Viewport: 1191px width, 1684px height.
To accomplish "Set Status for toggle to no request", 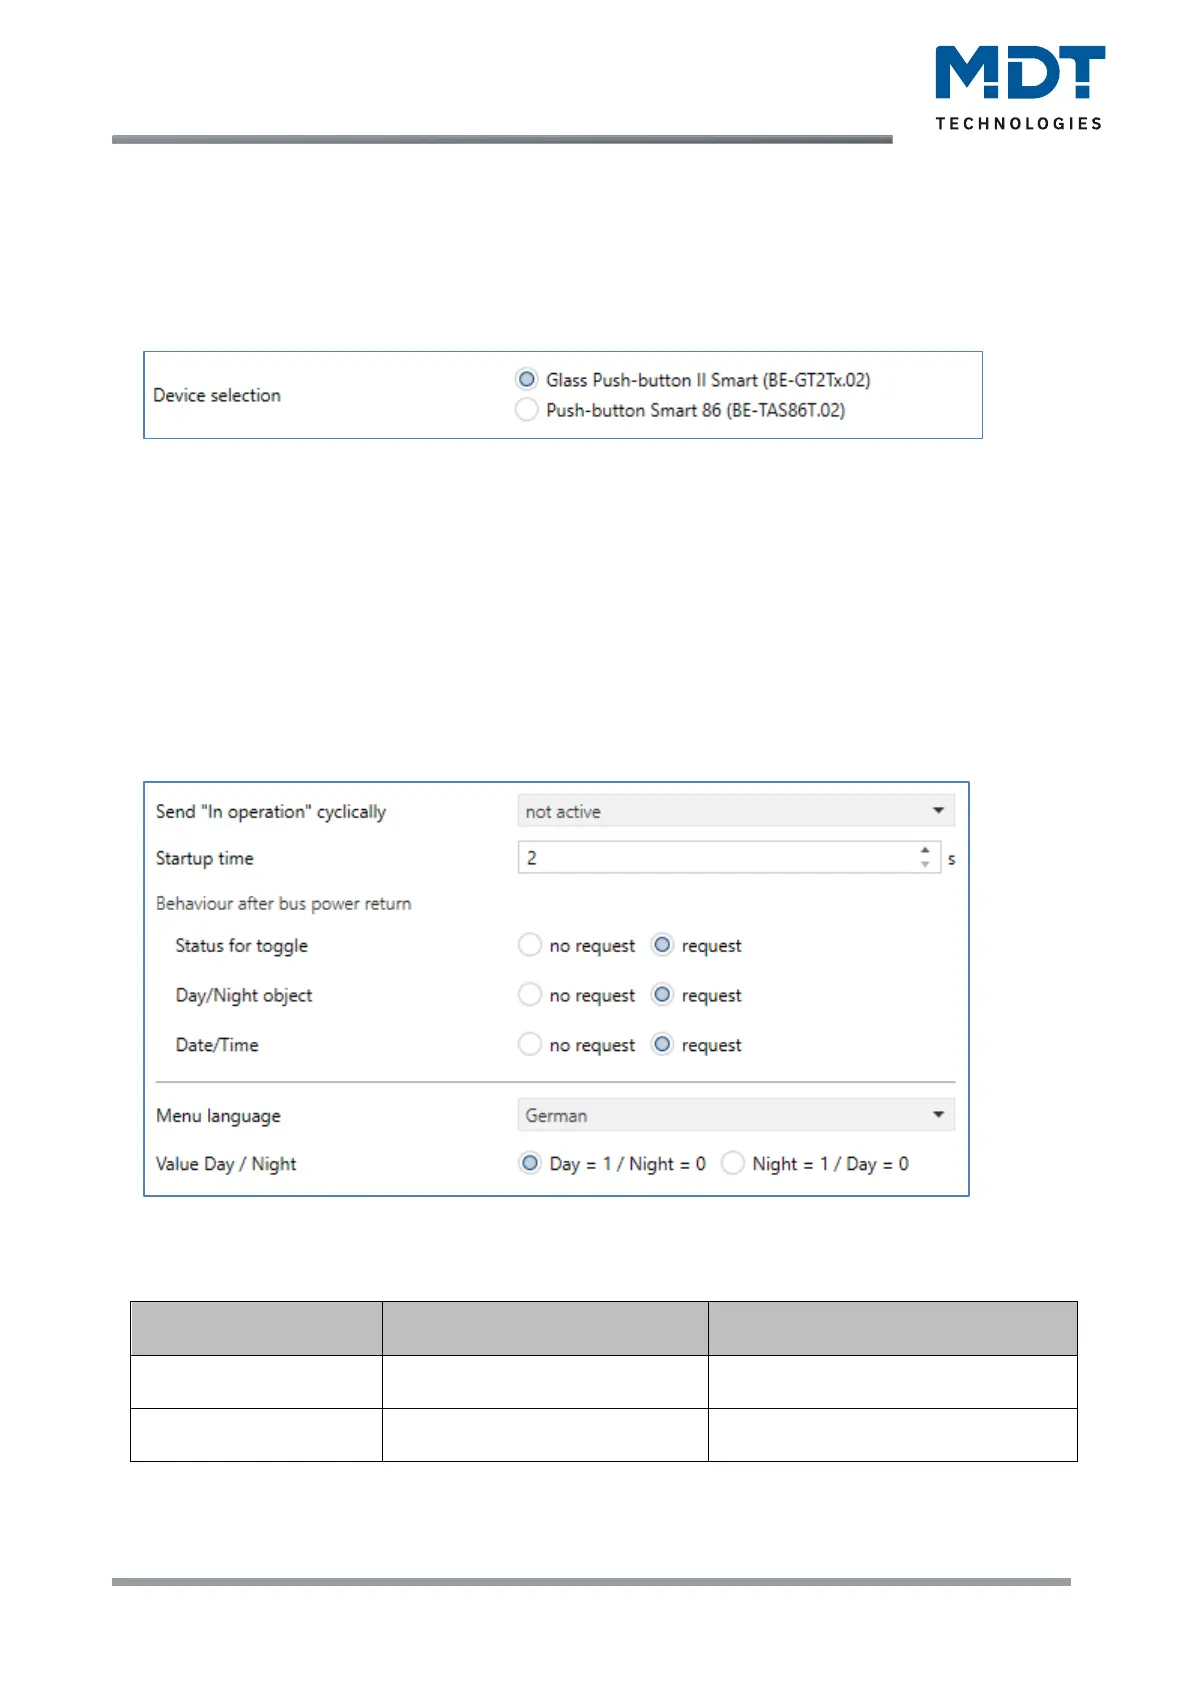I will 530,945.
